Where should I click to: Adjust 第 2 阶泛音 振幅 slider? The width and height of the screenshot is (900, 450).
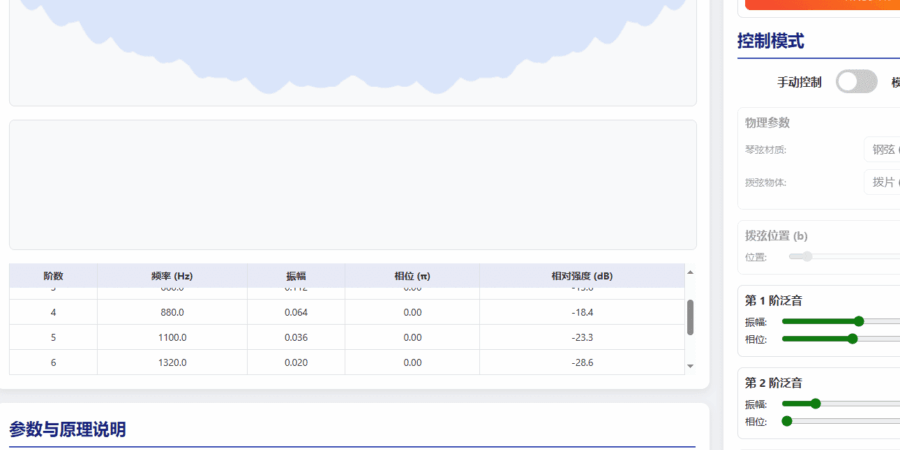841,404
